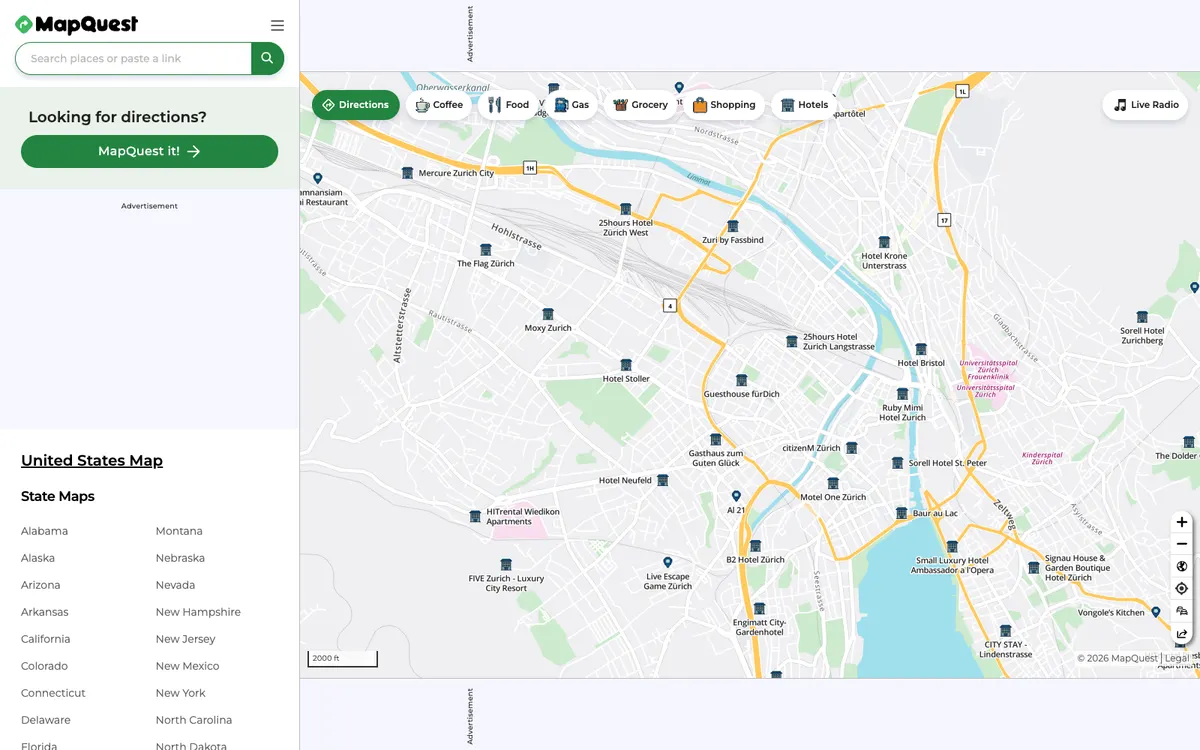Open the North Carolina state map link
Screen dimensions: 1200x750
(x=194, y=720)
